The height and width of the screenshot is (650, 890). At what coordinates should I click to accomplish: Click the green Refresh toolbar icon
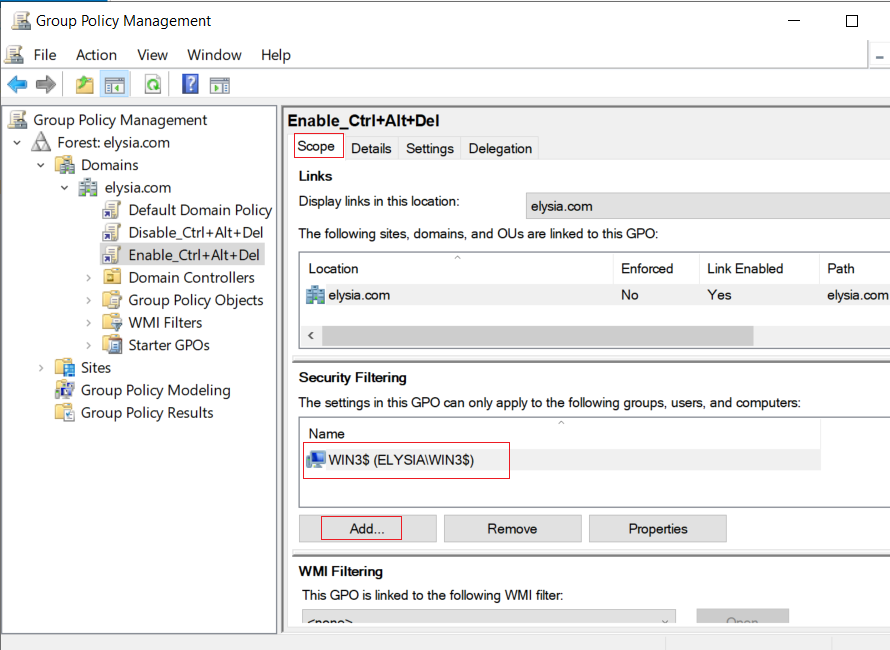point(153,85)
